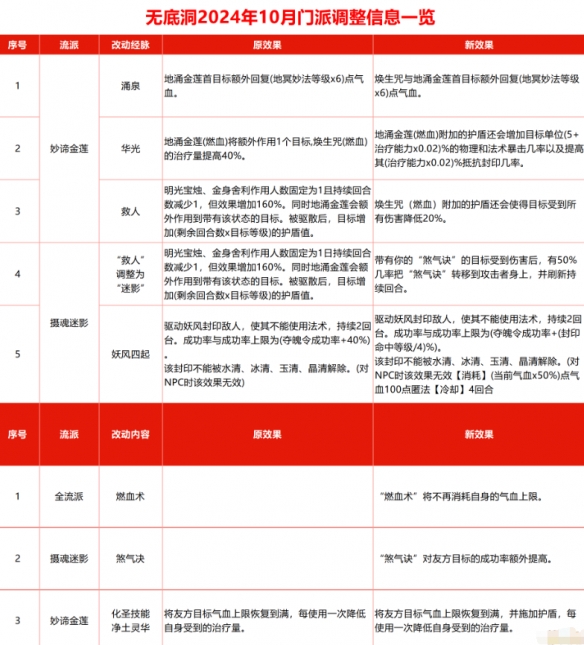This screenshot has height=645, width=584.
Task: Select the 全流派 cell
Action: pos(69,497)
